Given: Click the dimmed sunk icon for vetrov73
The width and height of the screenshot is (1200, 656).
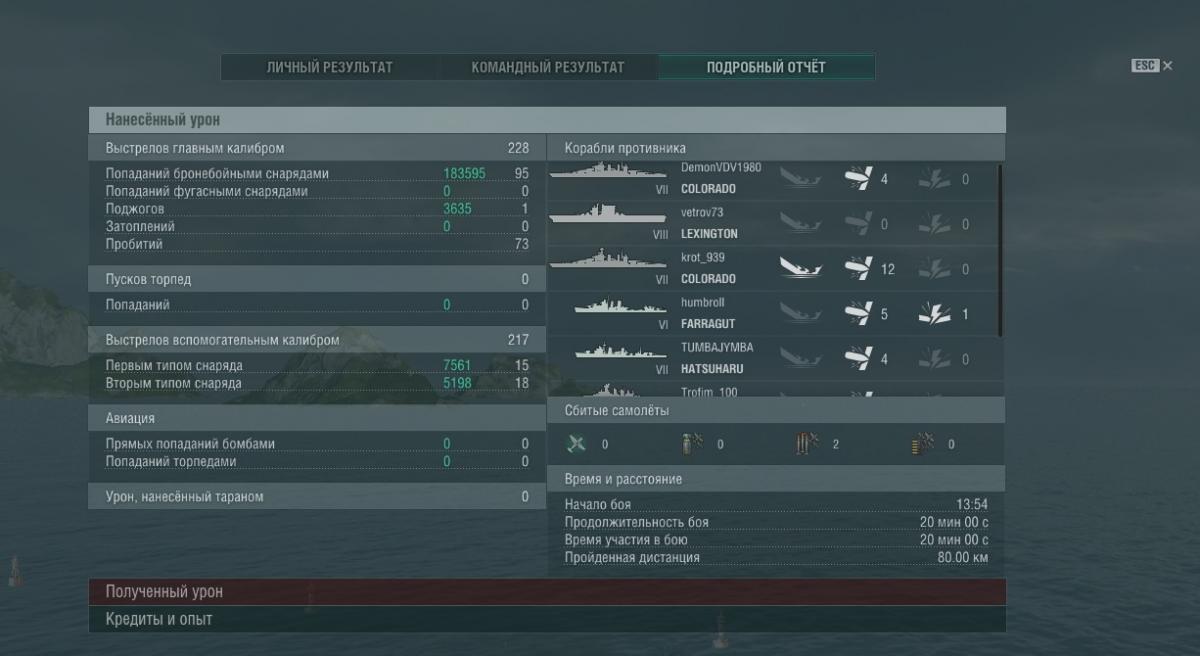Looking at the screenshot, I should [x=799, y=225].
